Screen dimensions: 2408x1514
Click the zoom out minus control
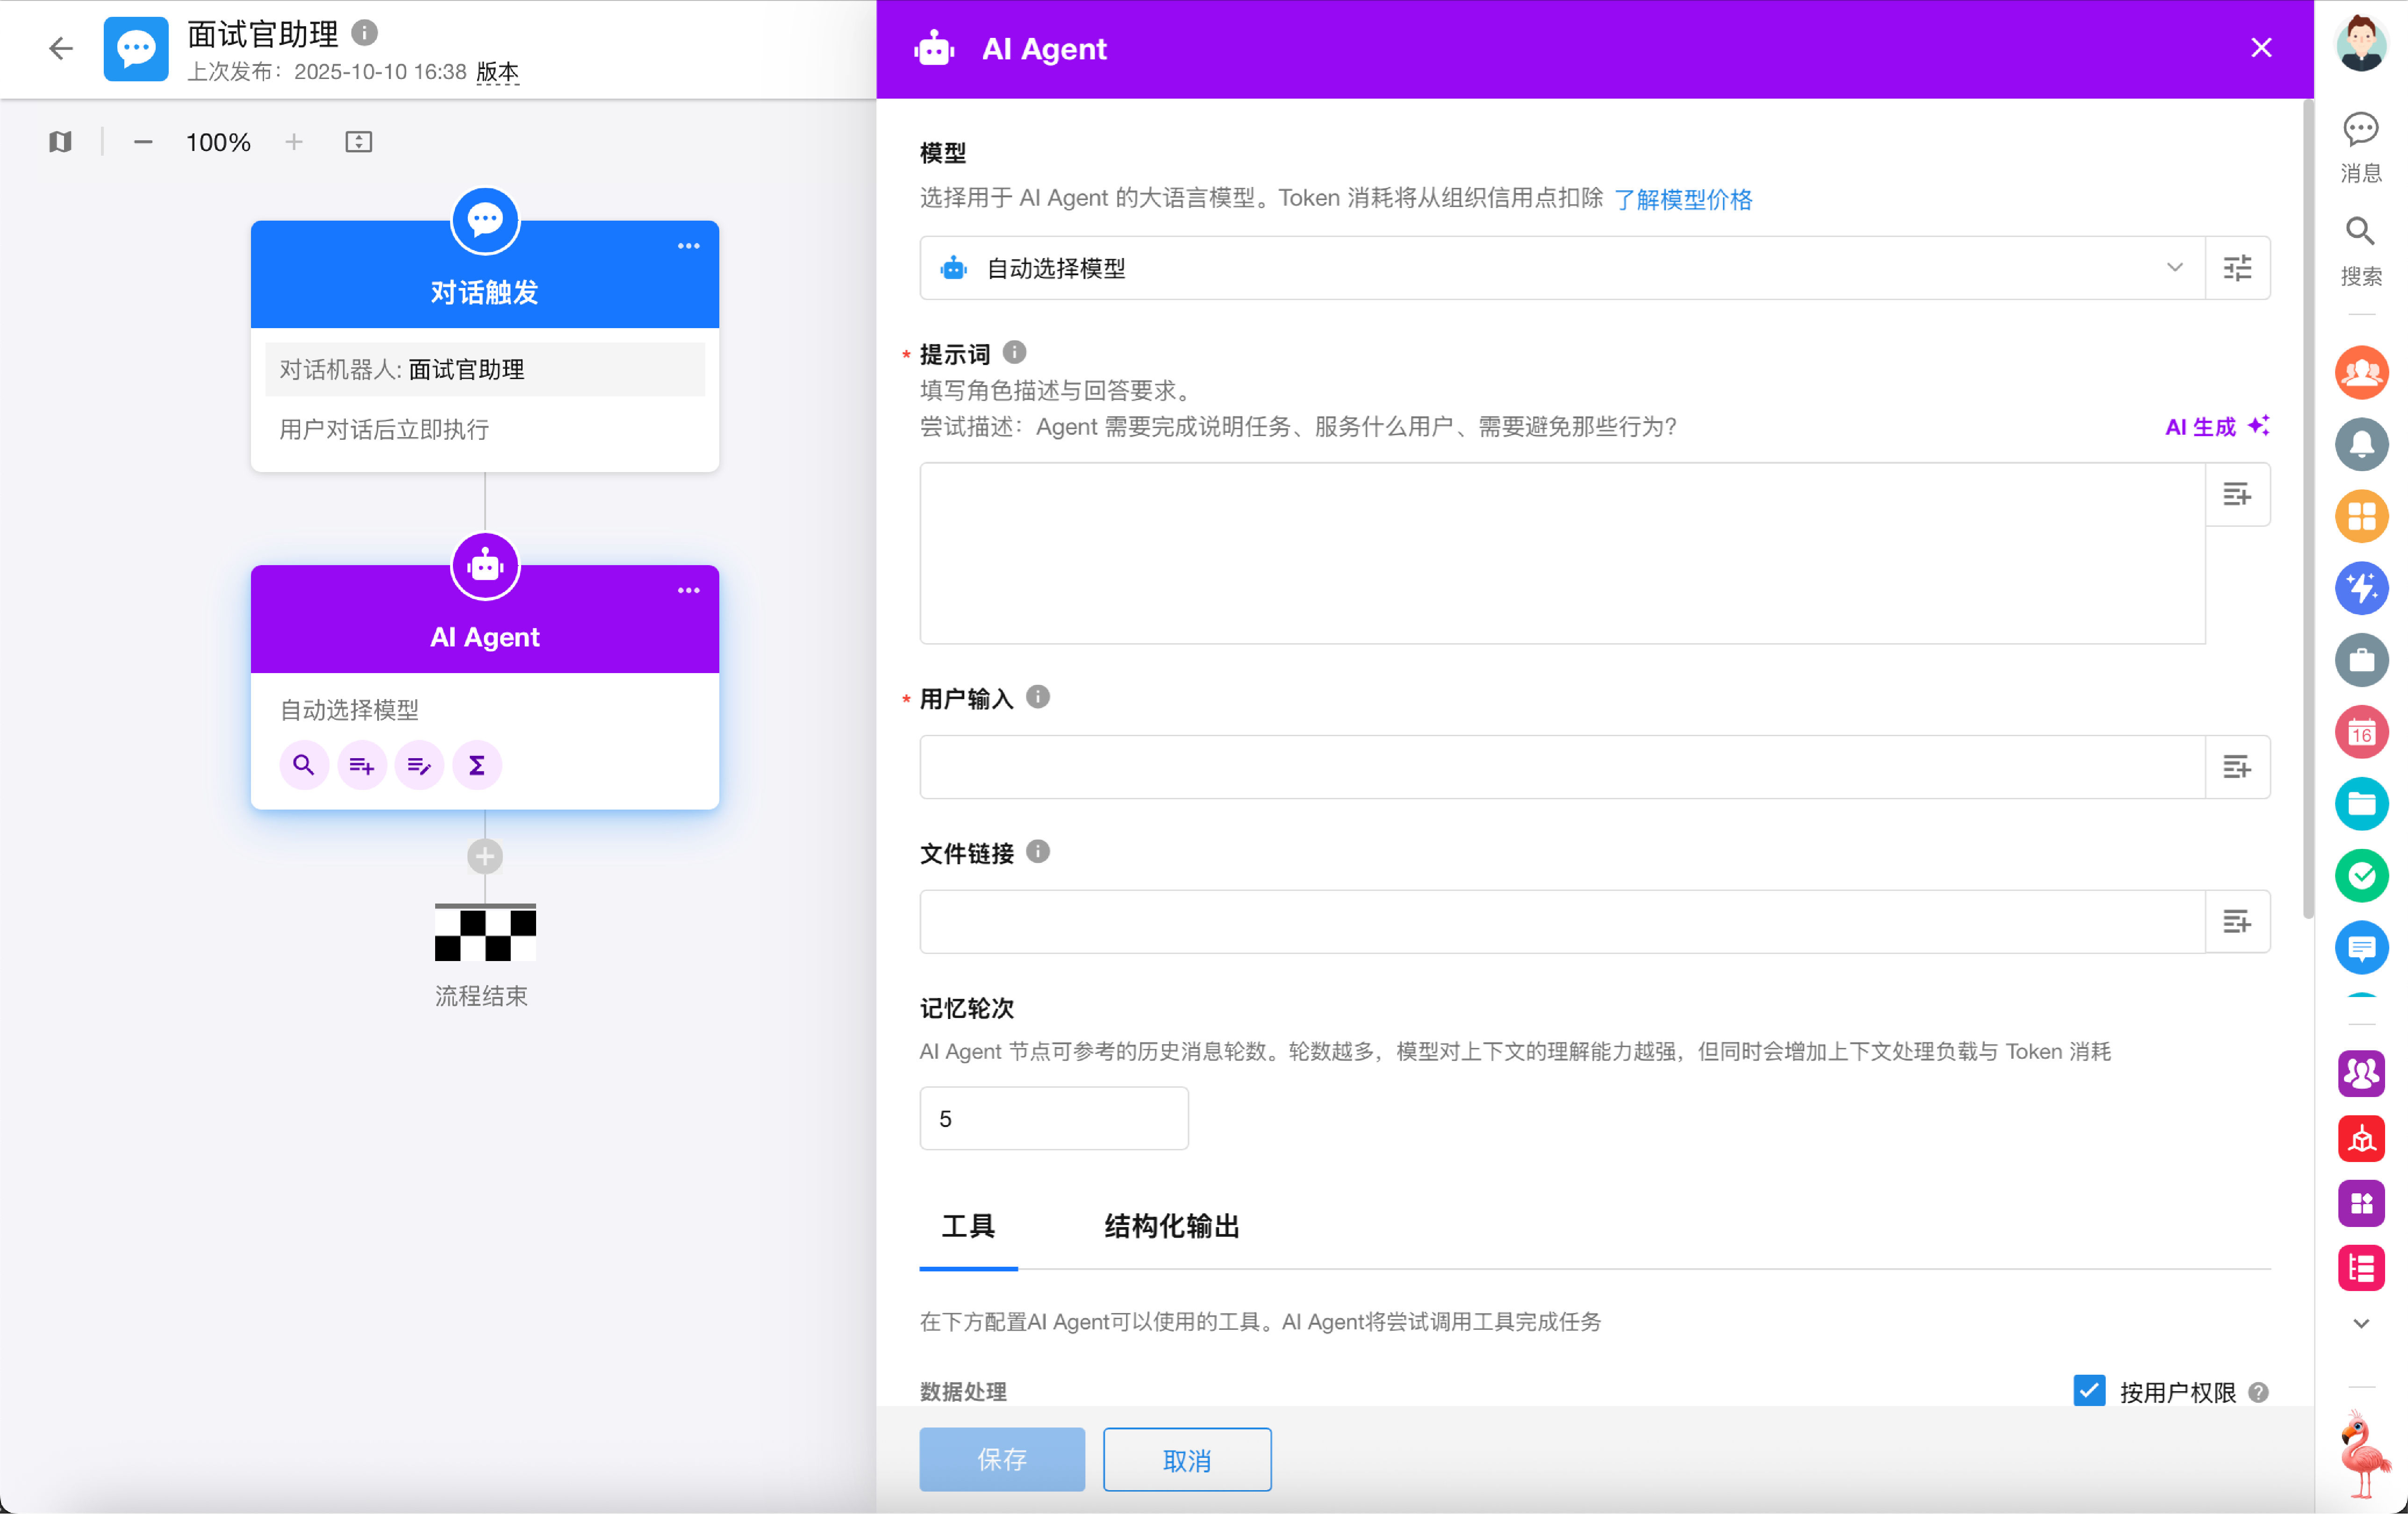143,142
